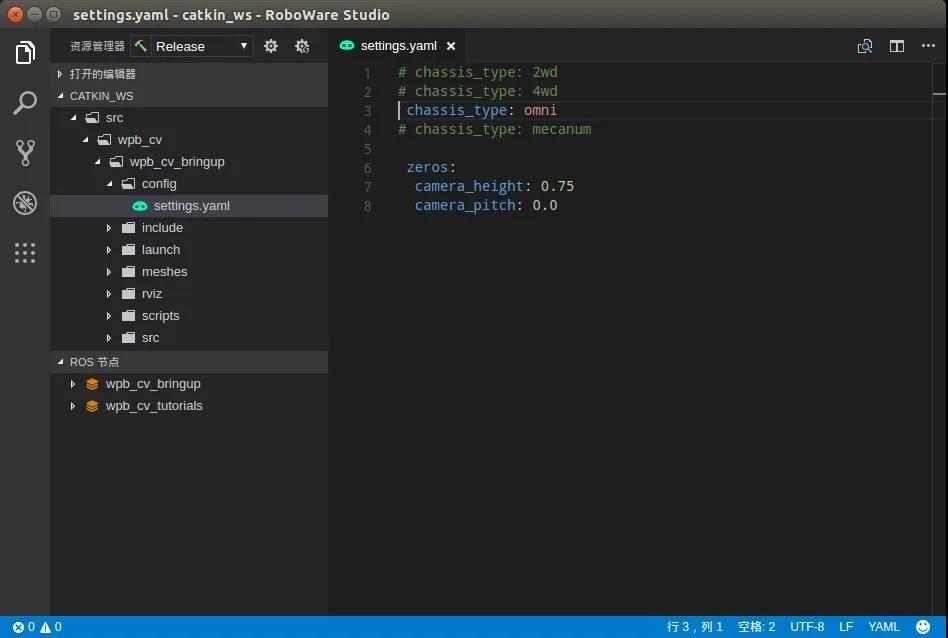Click the UTF-8 encoding indicator
The height and width of the screenshot is (638, 948).
807,627
